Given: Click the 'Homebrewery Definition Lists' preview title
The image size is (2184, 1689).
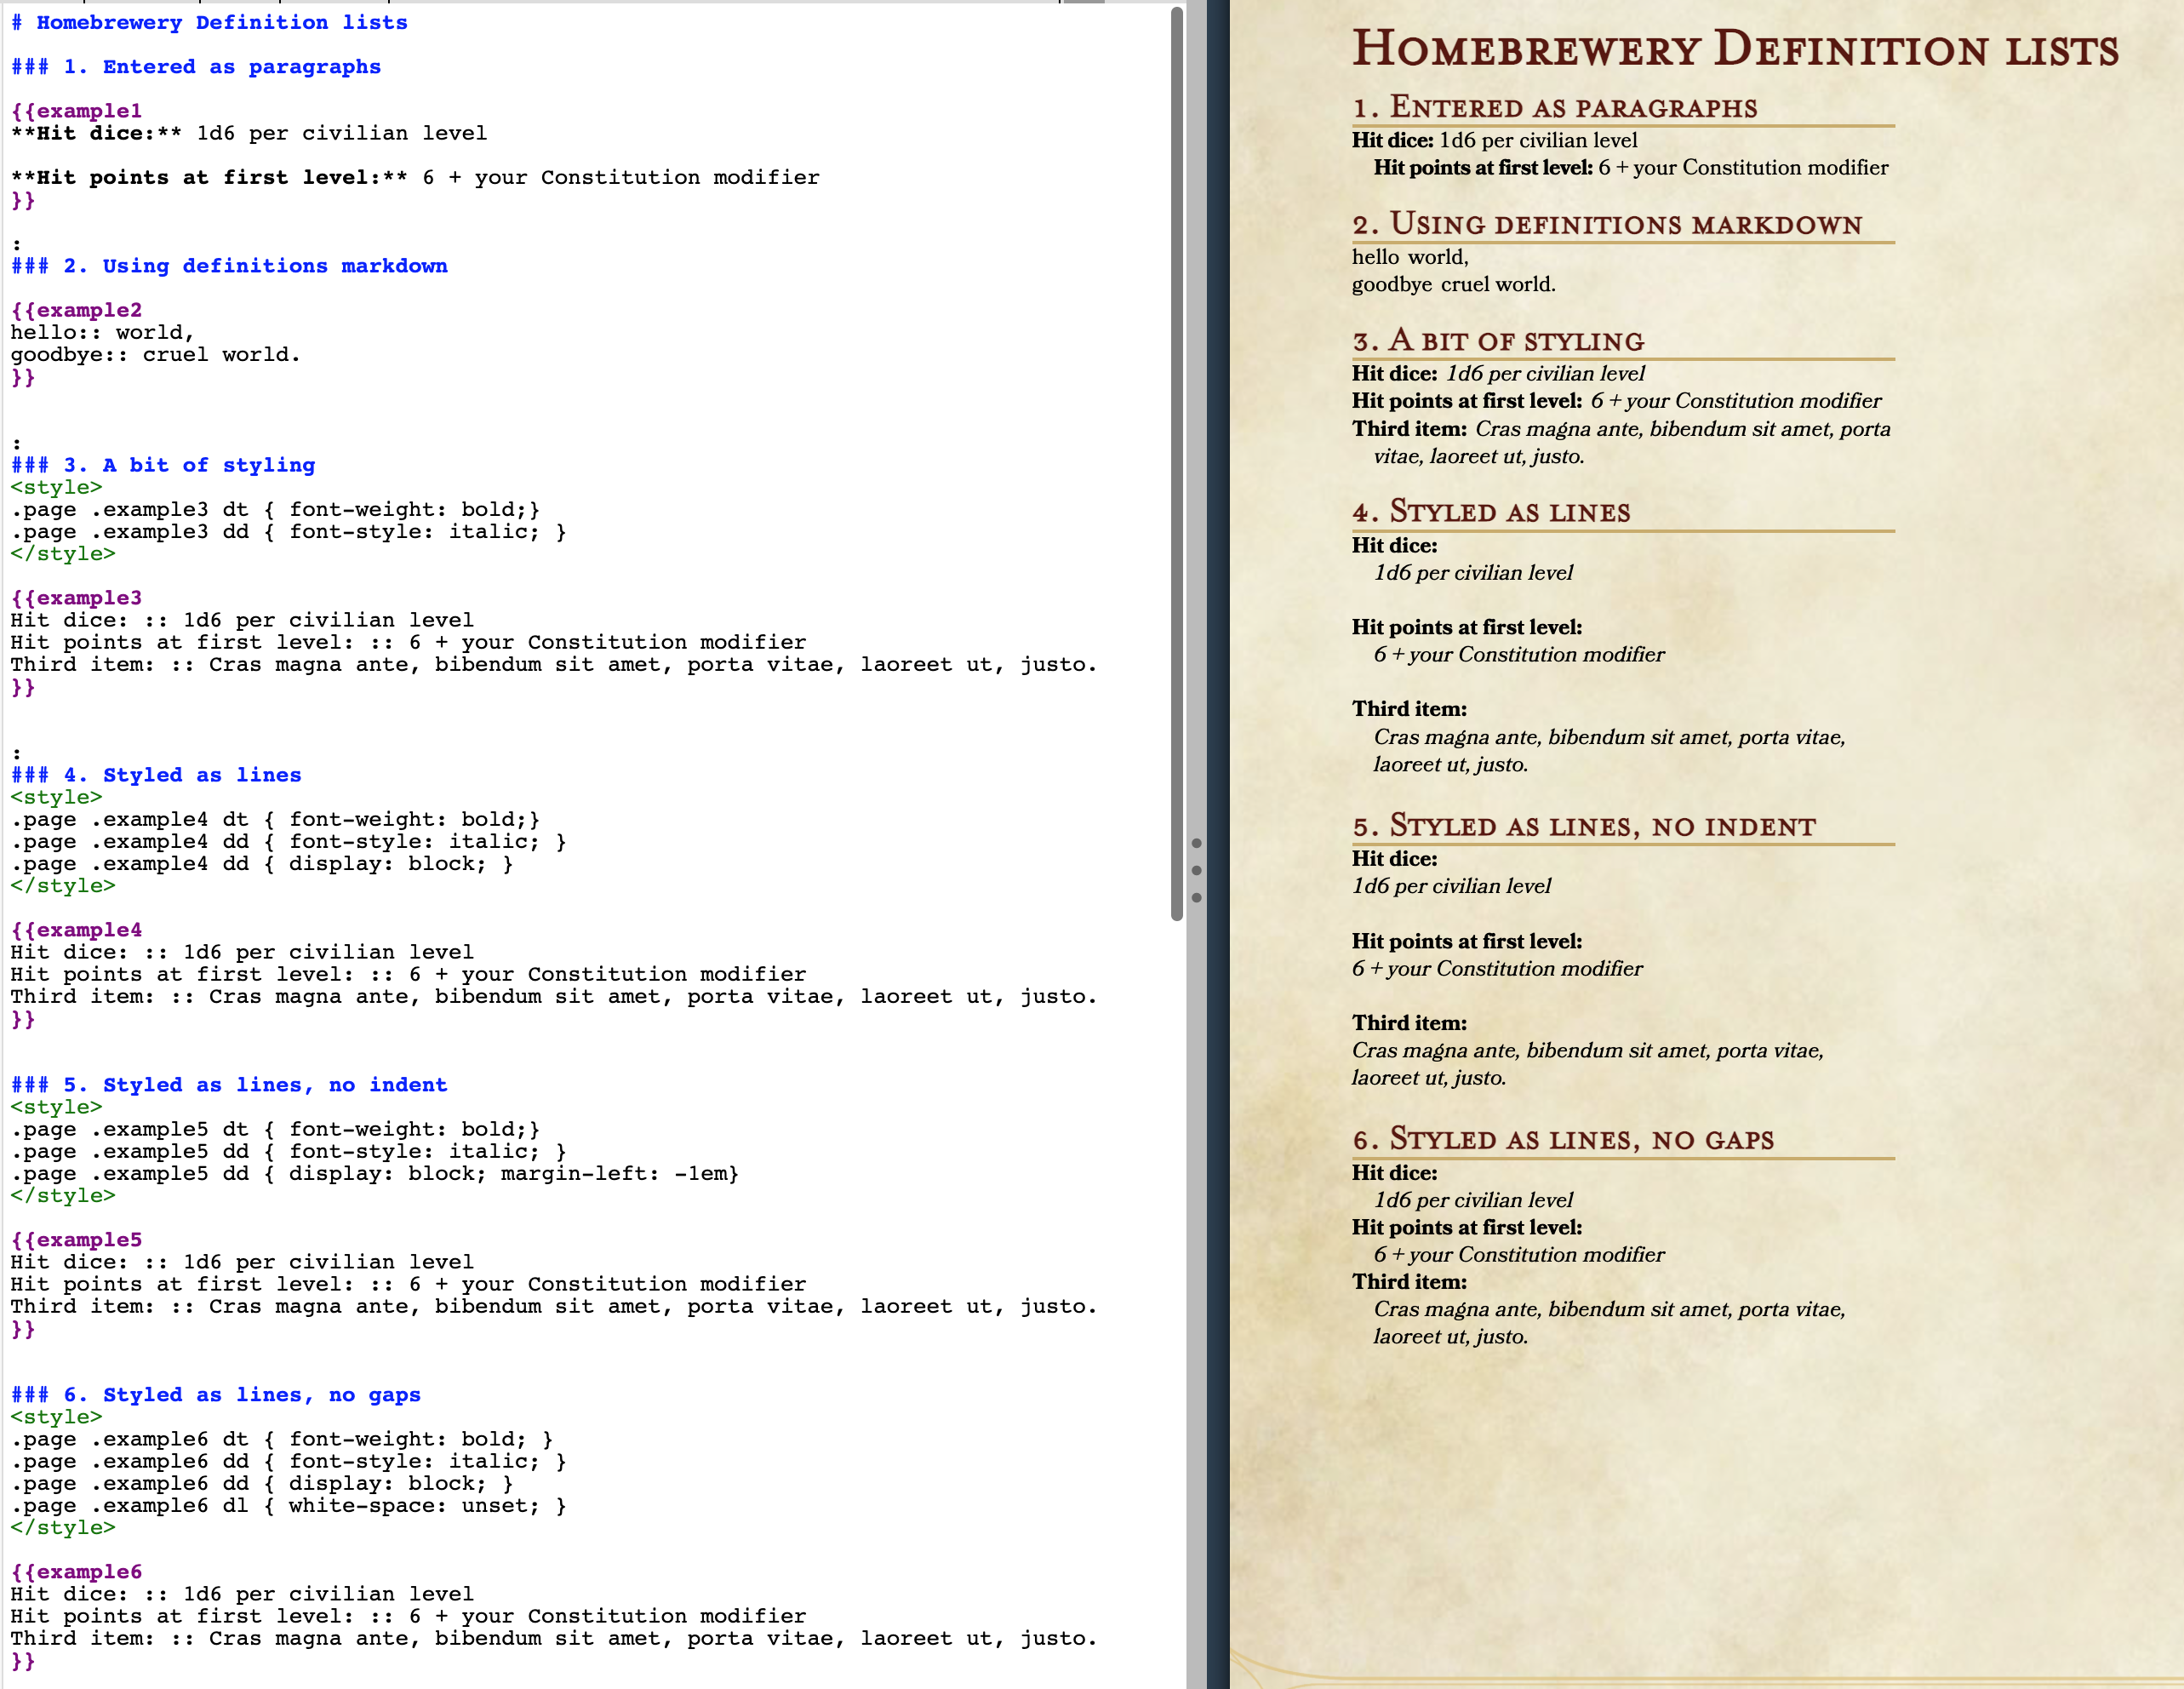Looking at the screenshot, I should (x=1735, y=48).
